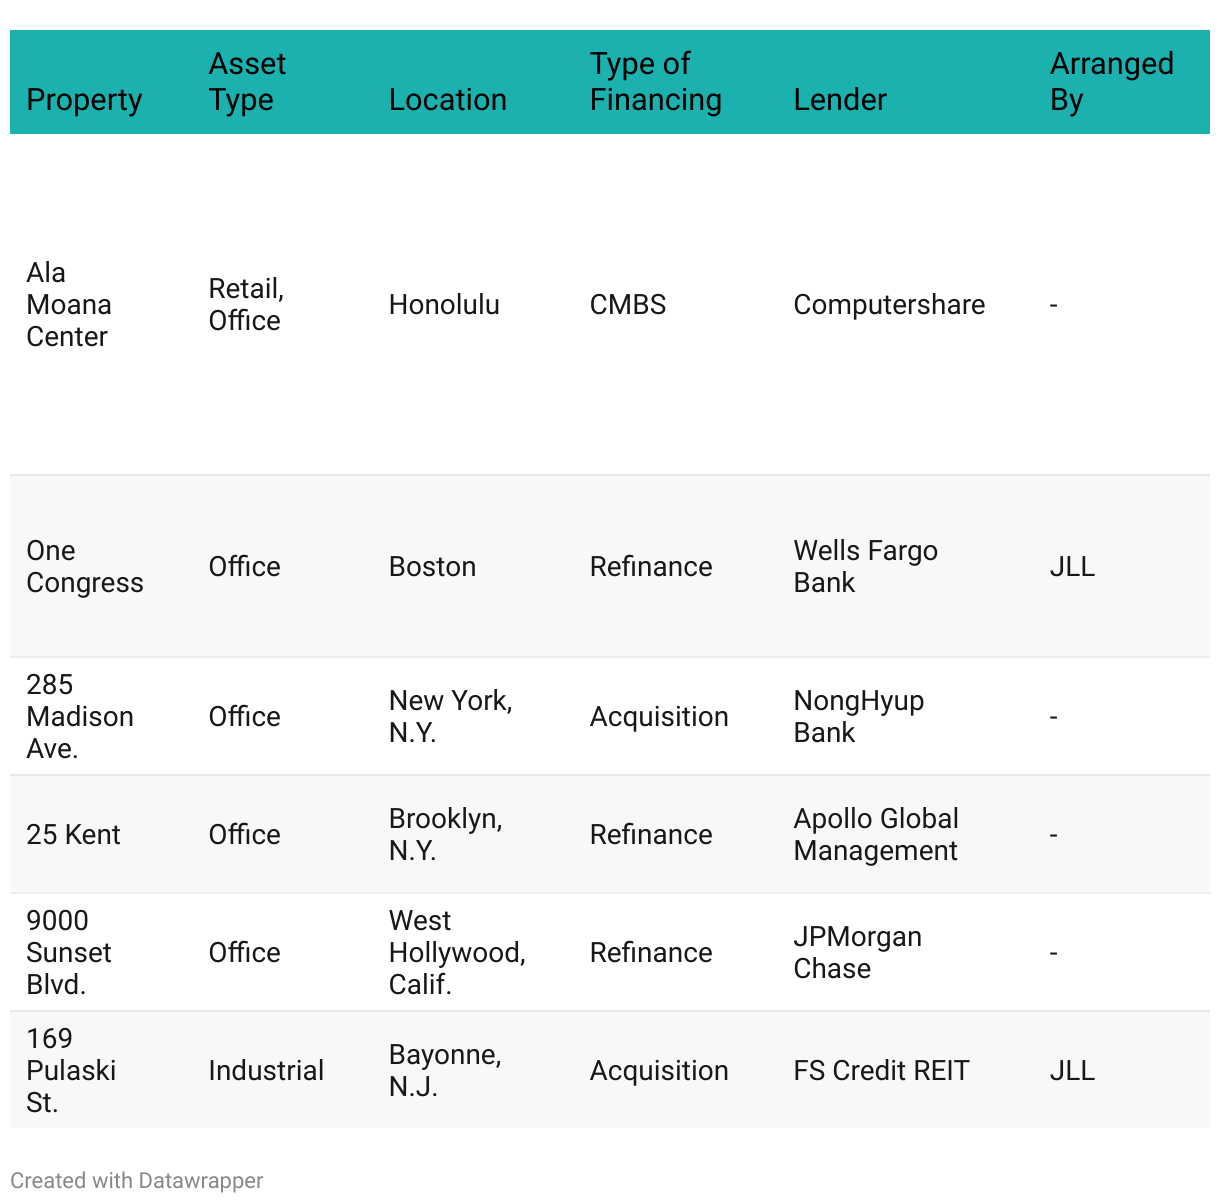Select the One Congress property cell
1220x1204 pixels.
[x=84, y=567]
